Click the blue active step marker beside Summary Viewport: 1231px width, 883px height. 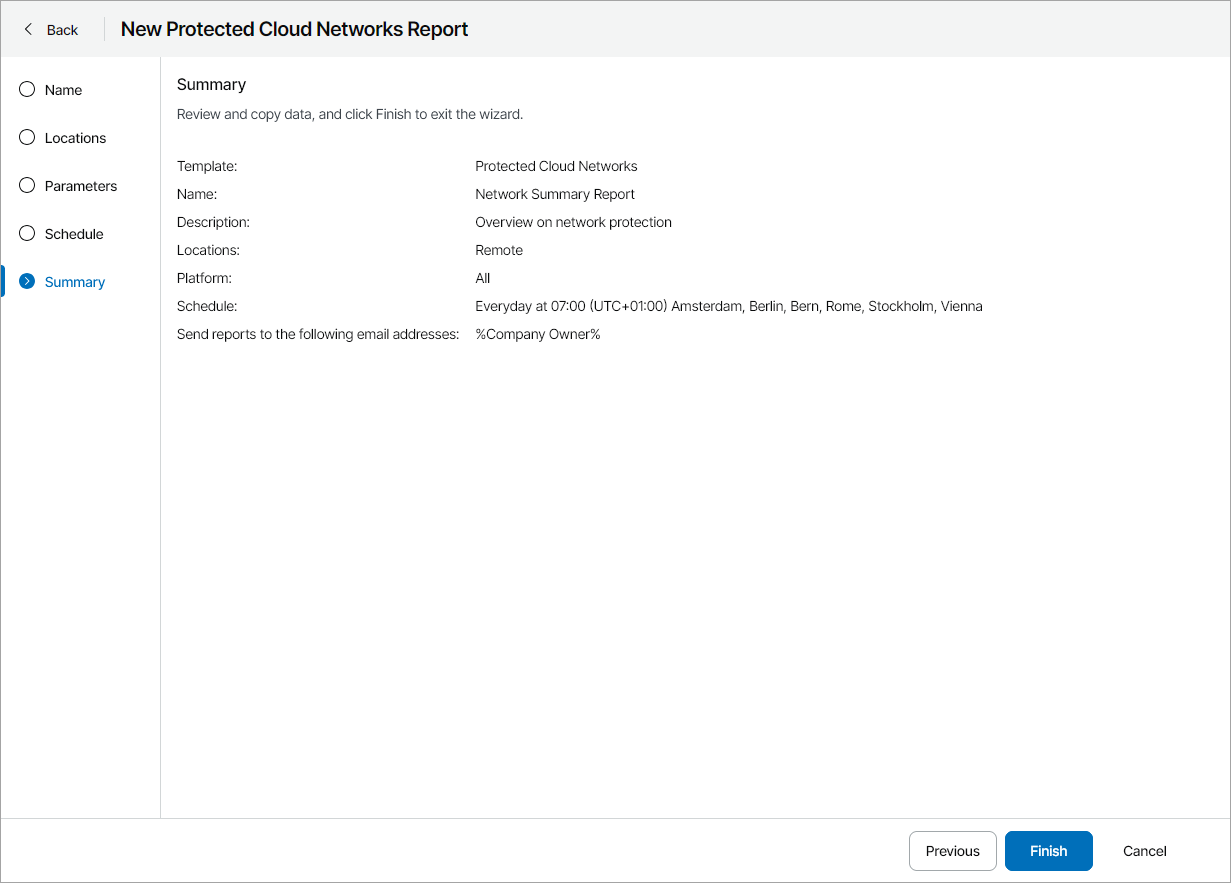[3, 281]
